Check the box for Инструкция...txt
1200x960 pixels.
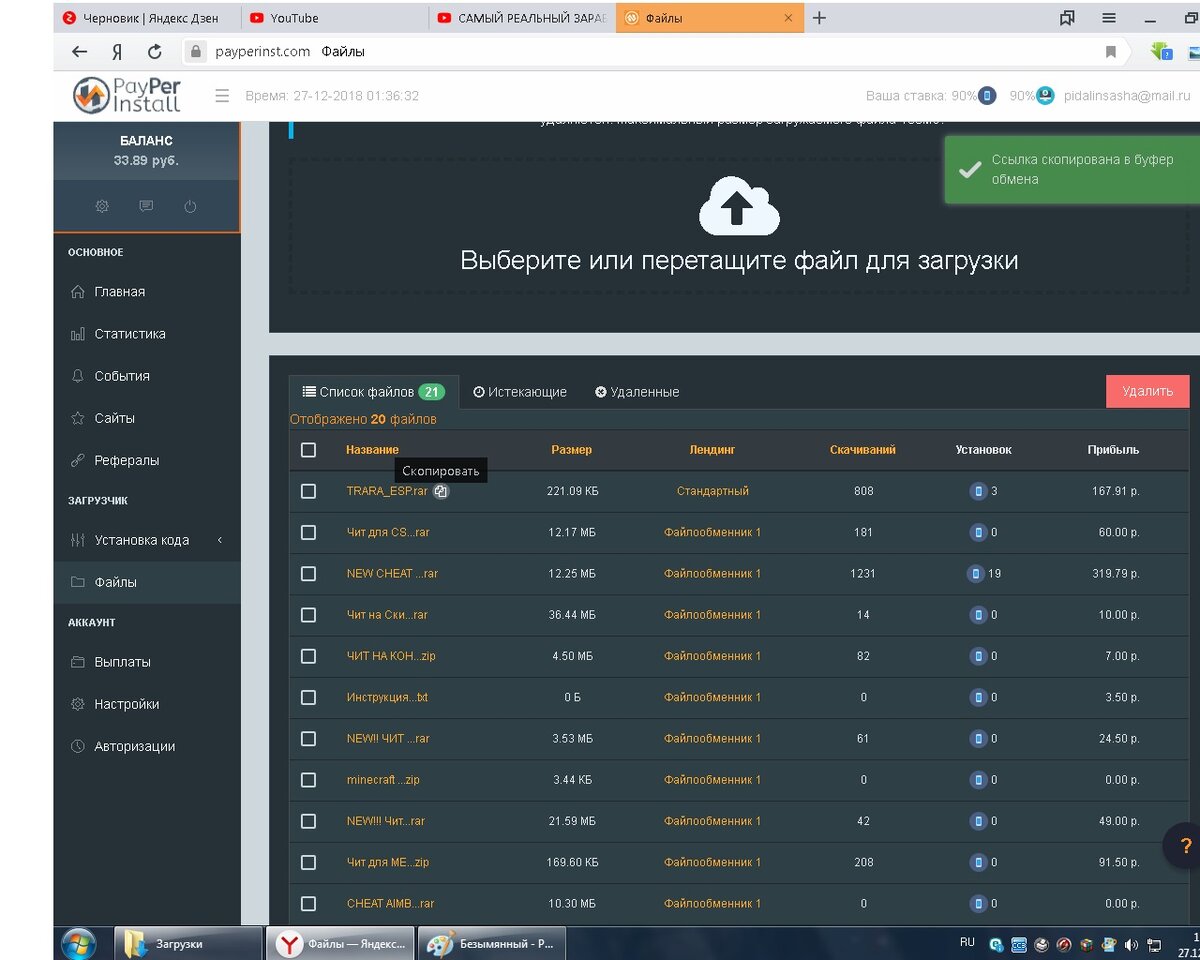point(308,697)
